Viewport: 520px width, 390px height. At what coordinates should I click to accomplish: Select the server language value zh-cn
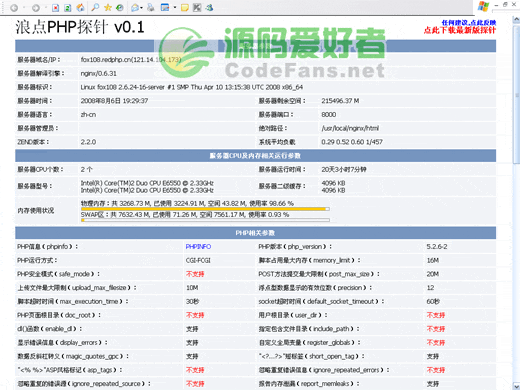pyautogui.click(x=88, y=114)
